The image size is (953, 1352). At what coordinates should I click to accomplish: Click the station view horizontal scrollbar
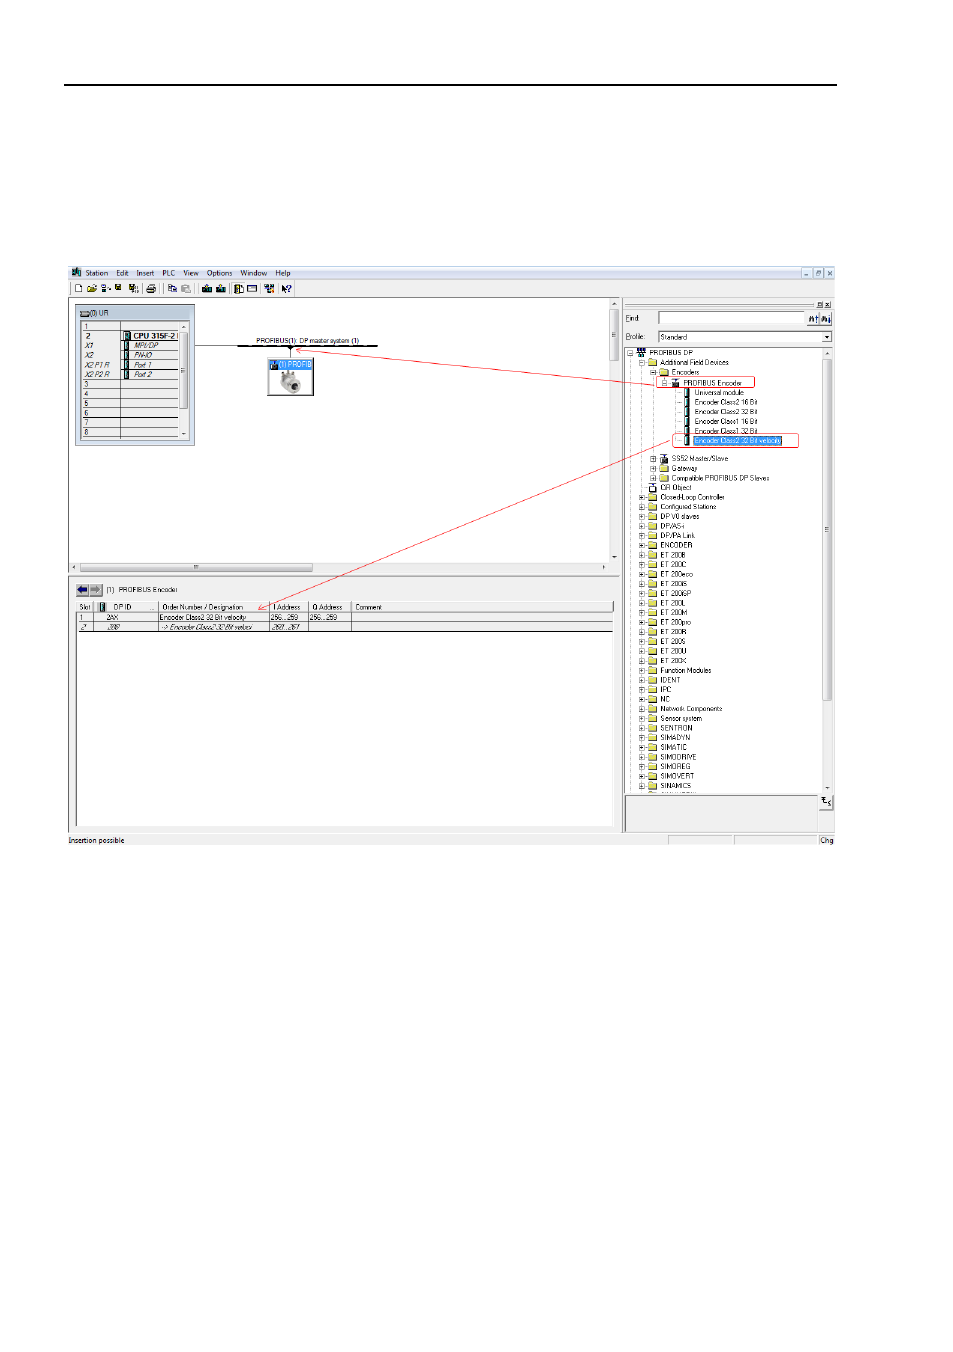point(338,567)
